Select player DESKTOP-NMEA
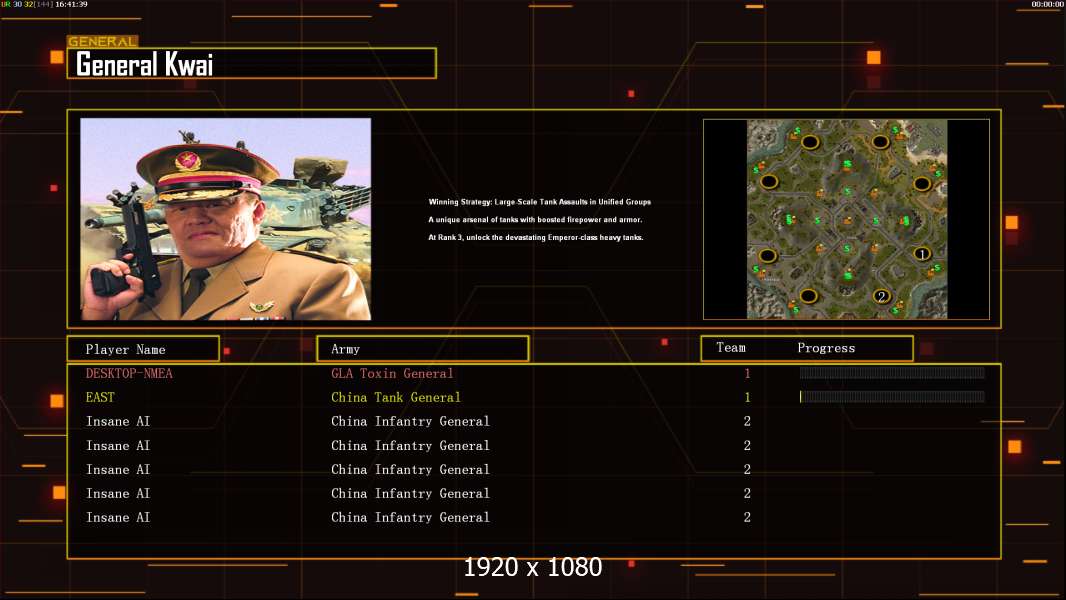This screenshot has width=1066, height=600. tap(129, 373)
